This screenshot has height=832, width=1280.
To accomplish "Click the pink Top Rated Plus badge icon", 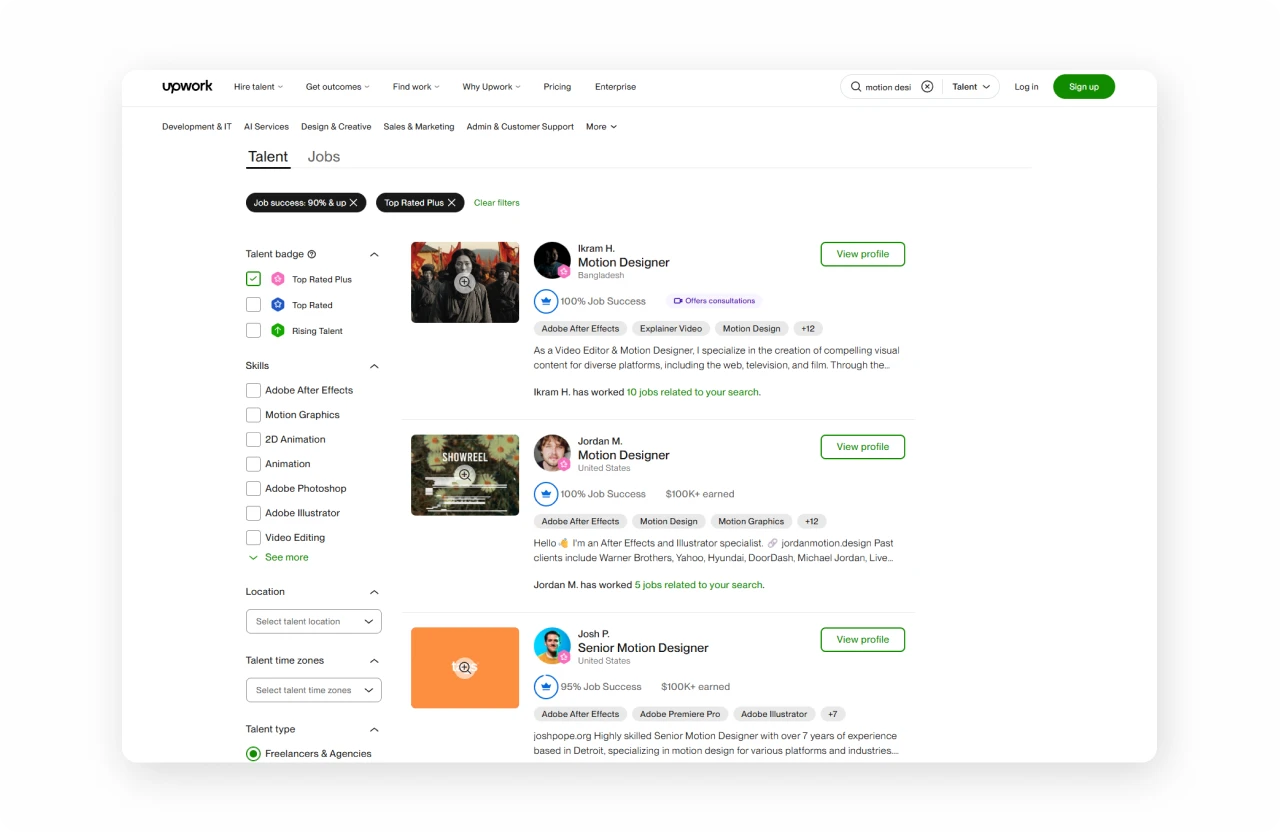I will (x=278, y=279).
